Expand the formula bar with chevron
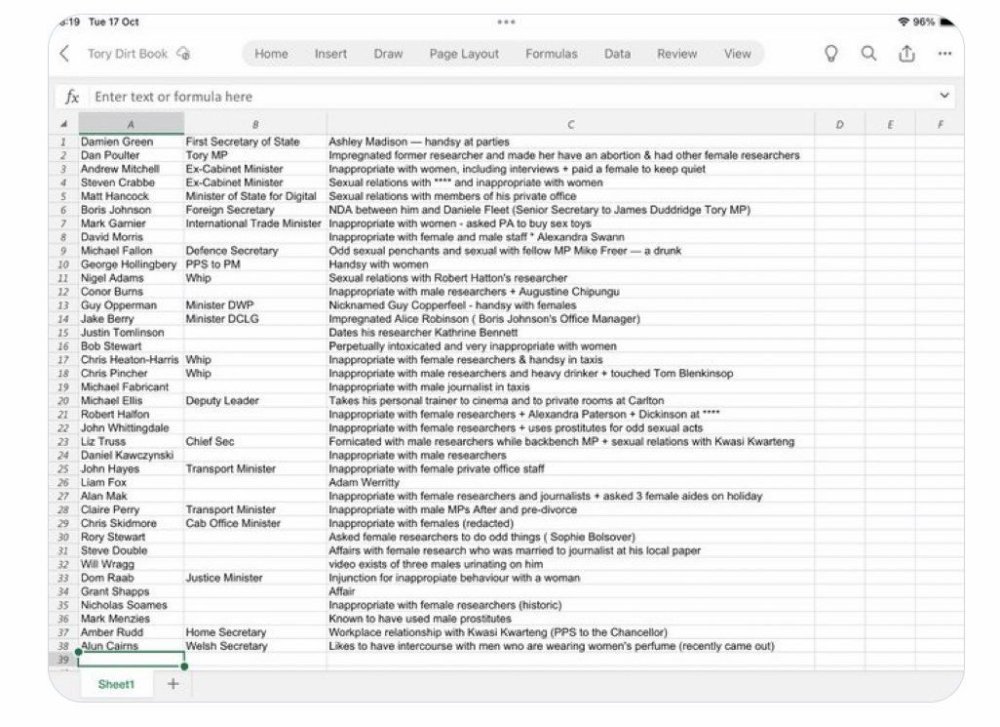The height and width of the screenshot is (727, 1000). click(x=943, y=96)
